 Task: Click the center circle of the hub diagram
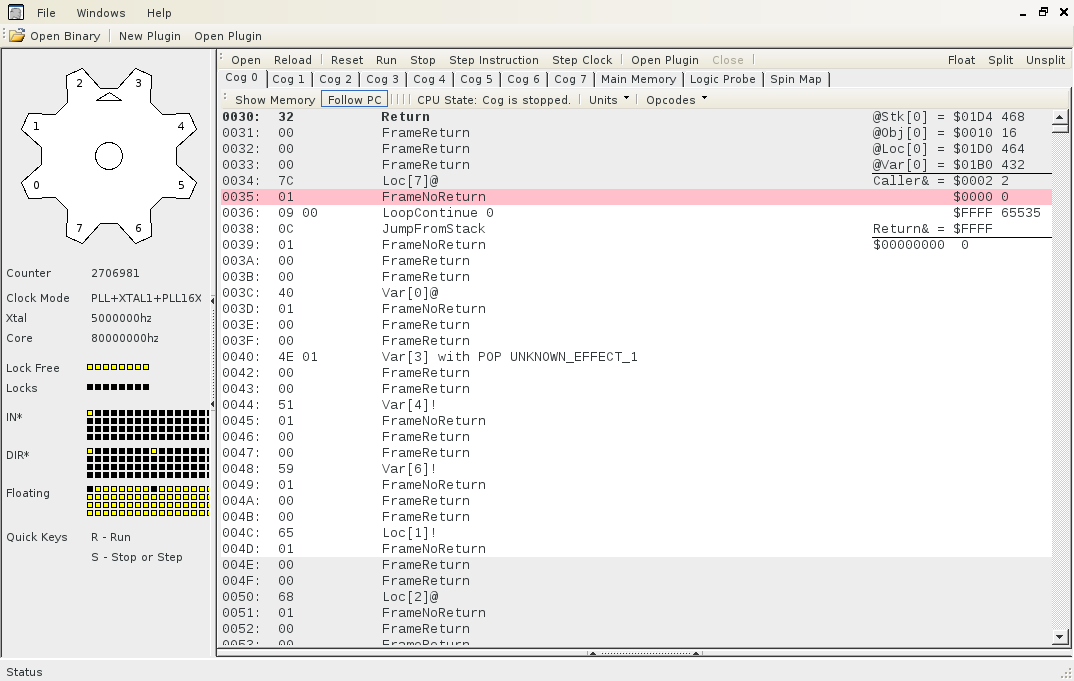click(109, 156)
